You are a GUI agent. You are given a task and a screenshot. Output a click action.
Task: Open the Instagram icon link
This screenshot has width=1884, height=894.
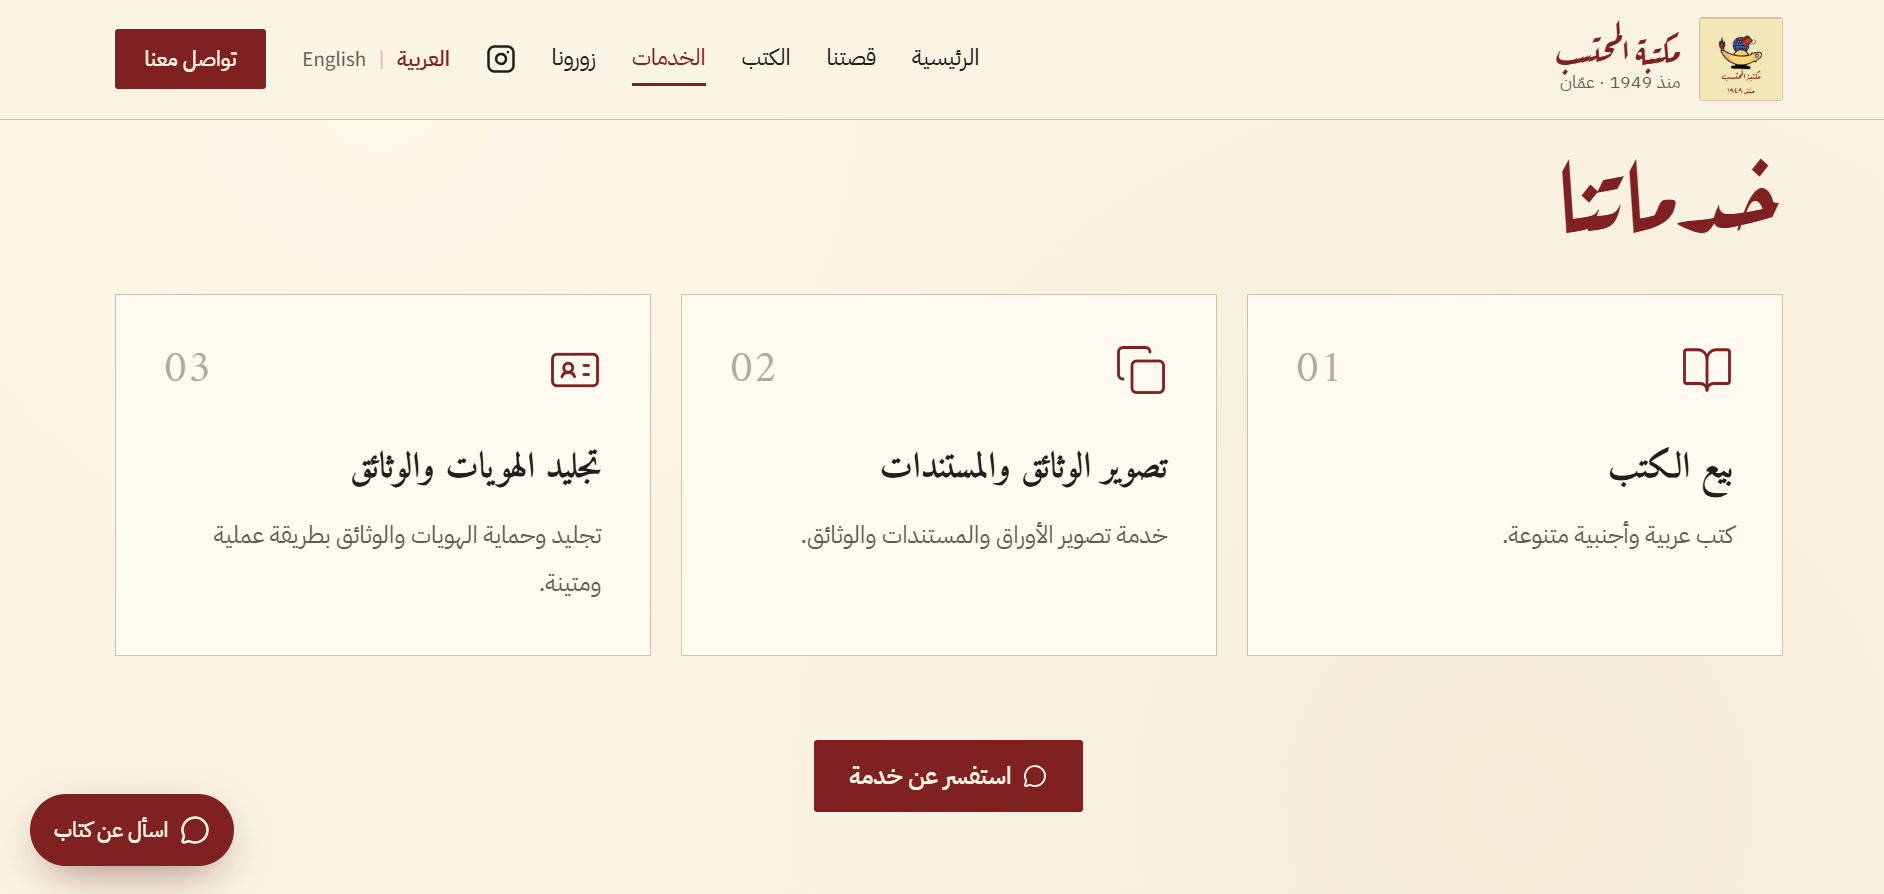[x=501, y=59]
